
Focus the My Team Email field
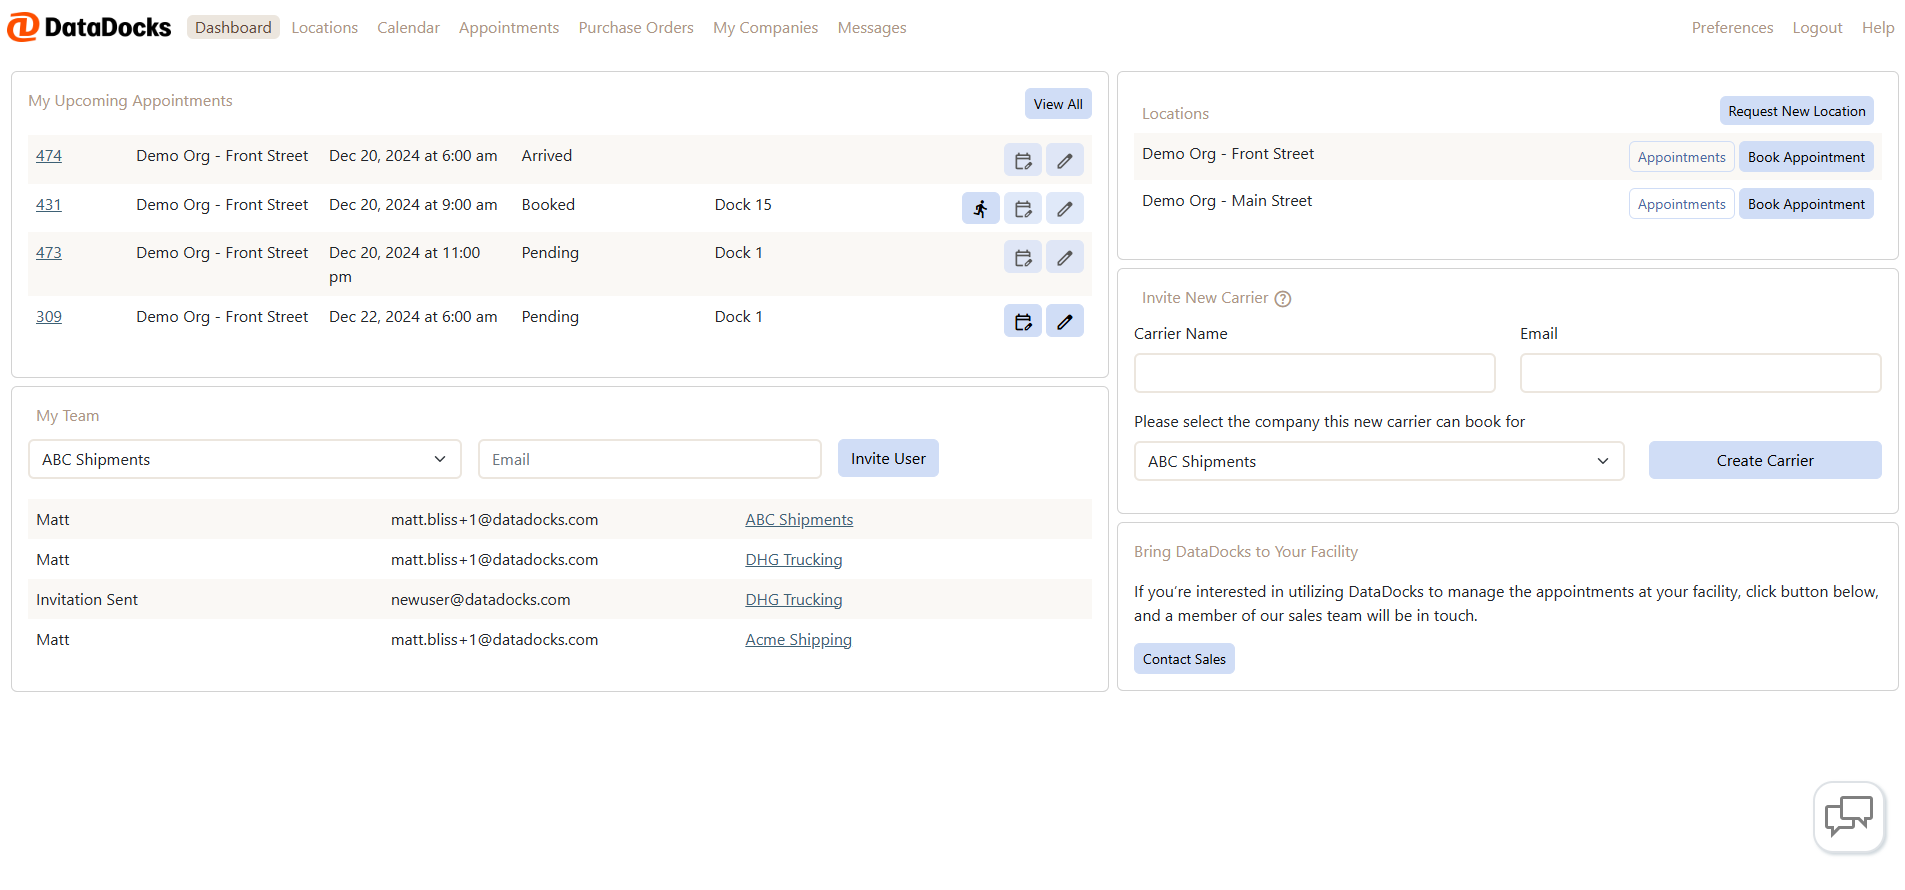pyautogui.click(x=650, y=459)
